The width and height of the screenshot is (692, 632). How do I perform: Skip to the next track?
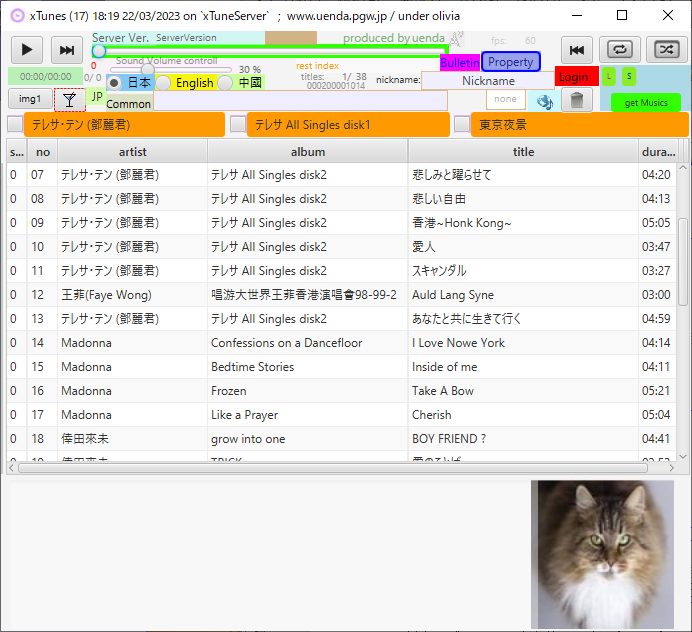pyautogui.click(x=67, y=50)
